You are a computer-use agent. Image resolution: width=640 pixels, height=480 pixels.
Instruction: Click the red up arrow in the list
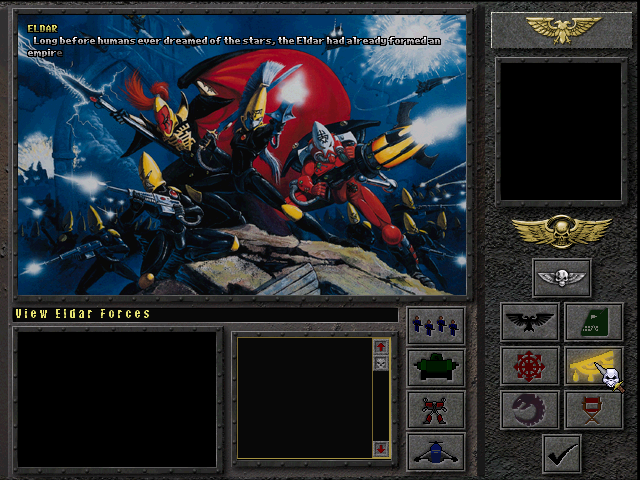click(381, 347)
